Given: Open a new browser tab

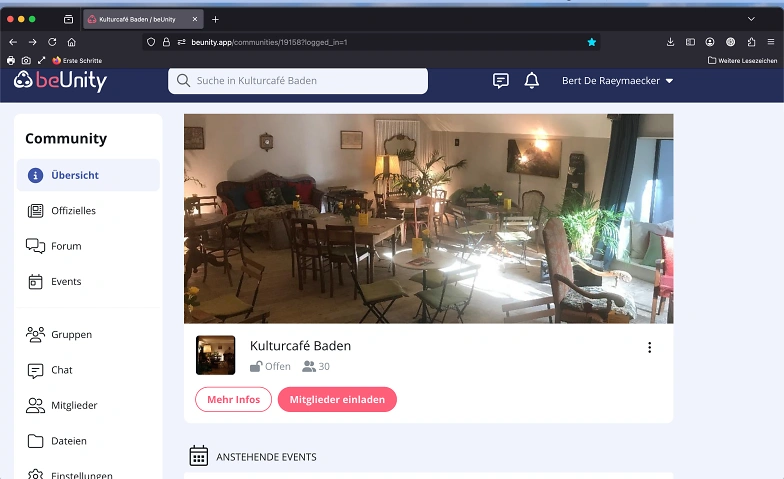Looking at the screenshot, I should click(215, 19).
